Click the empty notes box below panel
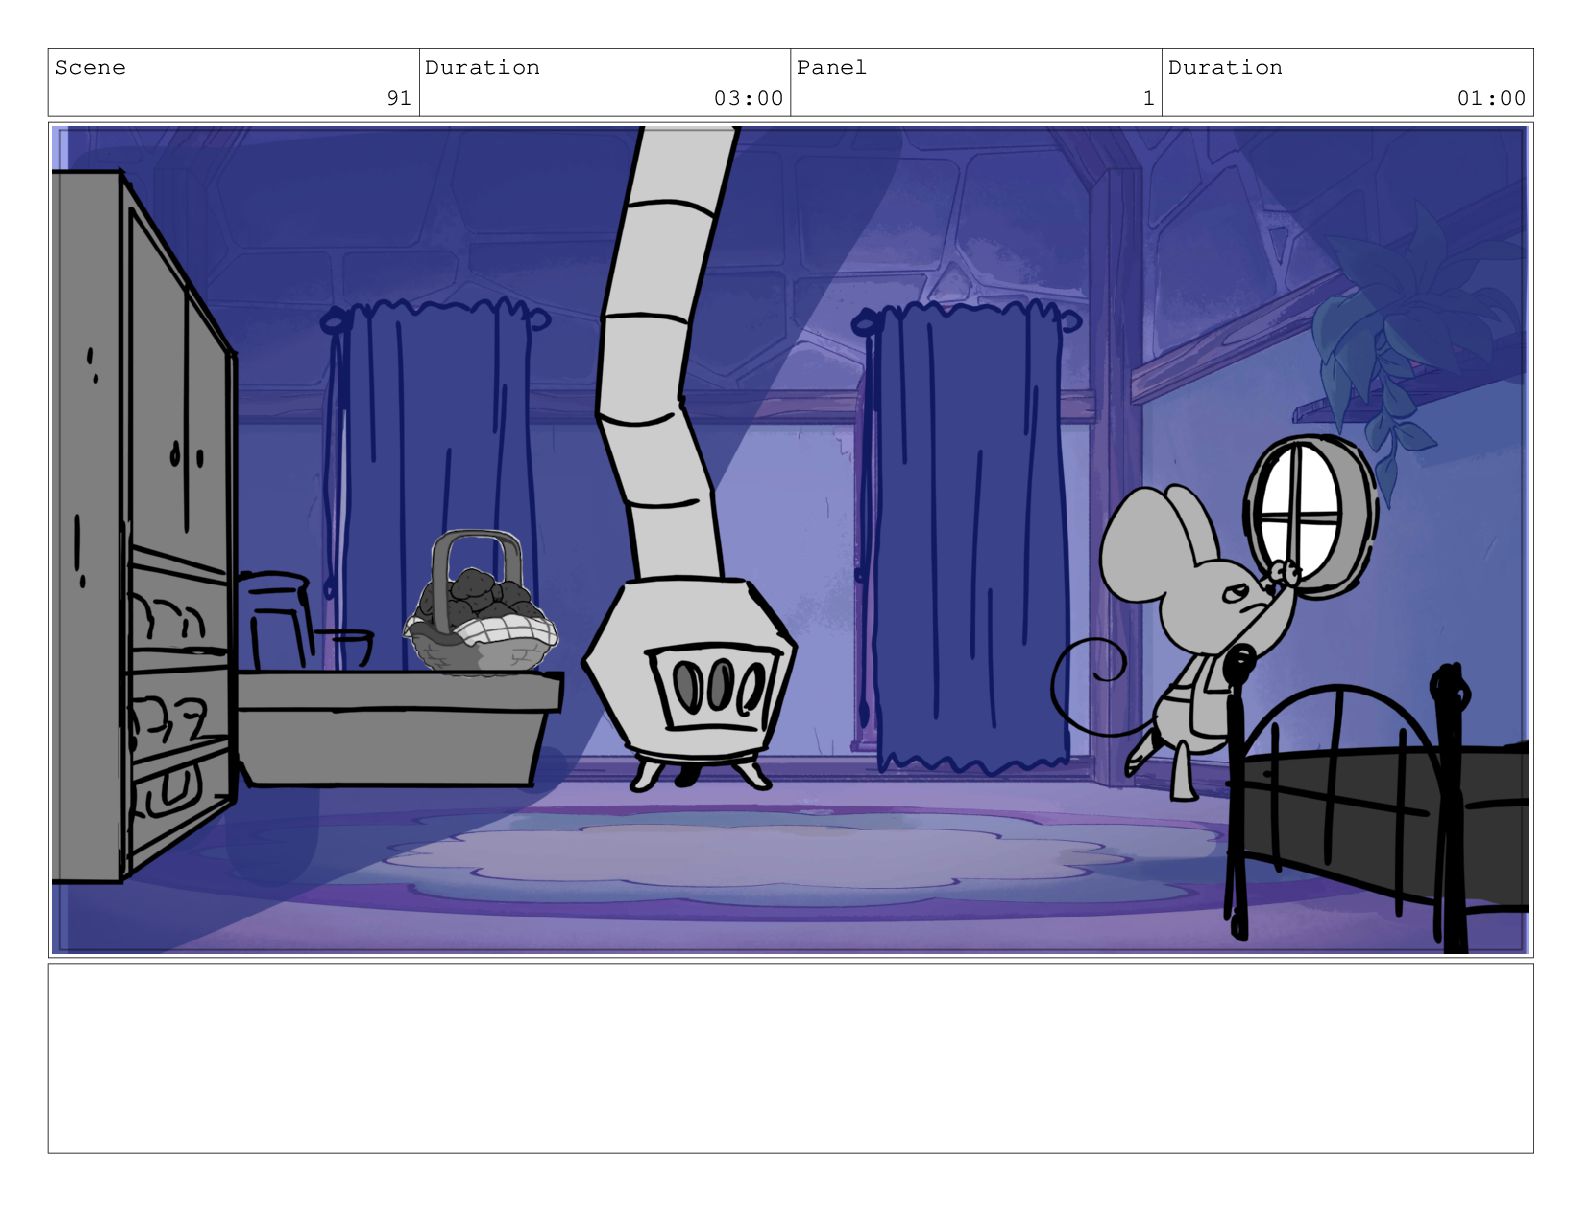Image resolution: width=1582 pixels, height=1225 pixels. click(x=790, y=1058)
